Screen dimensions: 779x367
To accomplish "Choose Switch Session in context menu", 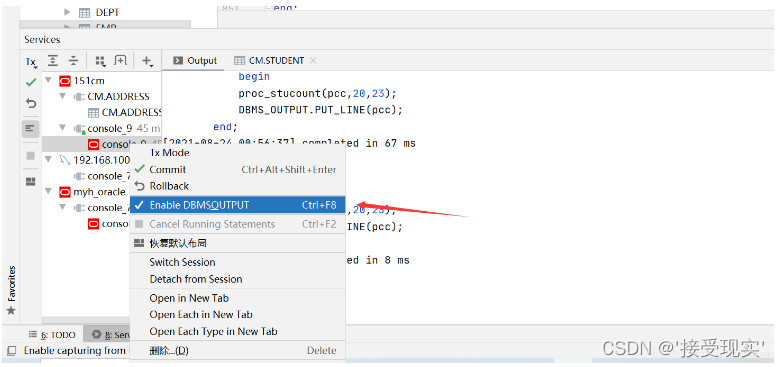I will (237, 262).
